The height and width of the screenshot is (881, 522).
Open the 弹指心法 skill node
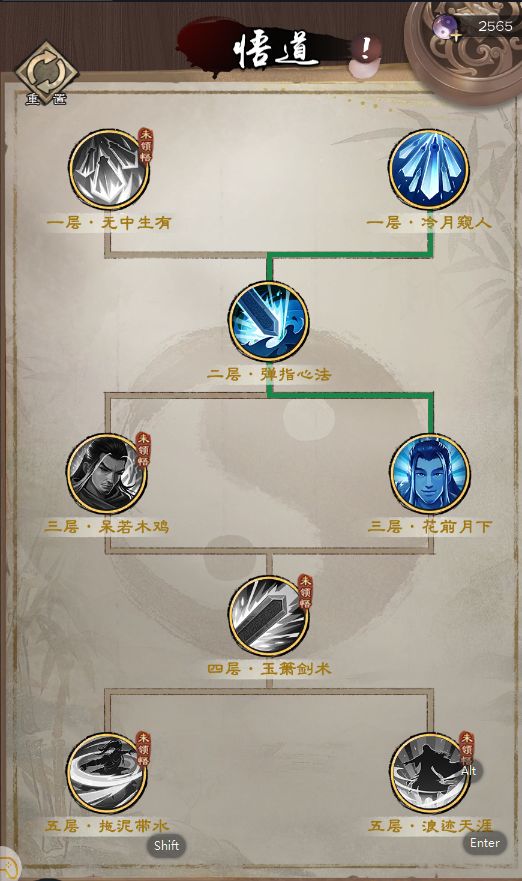click(x=269, y=321)
